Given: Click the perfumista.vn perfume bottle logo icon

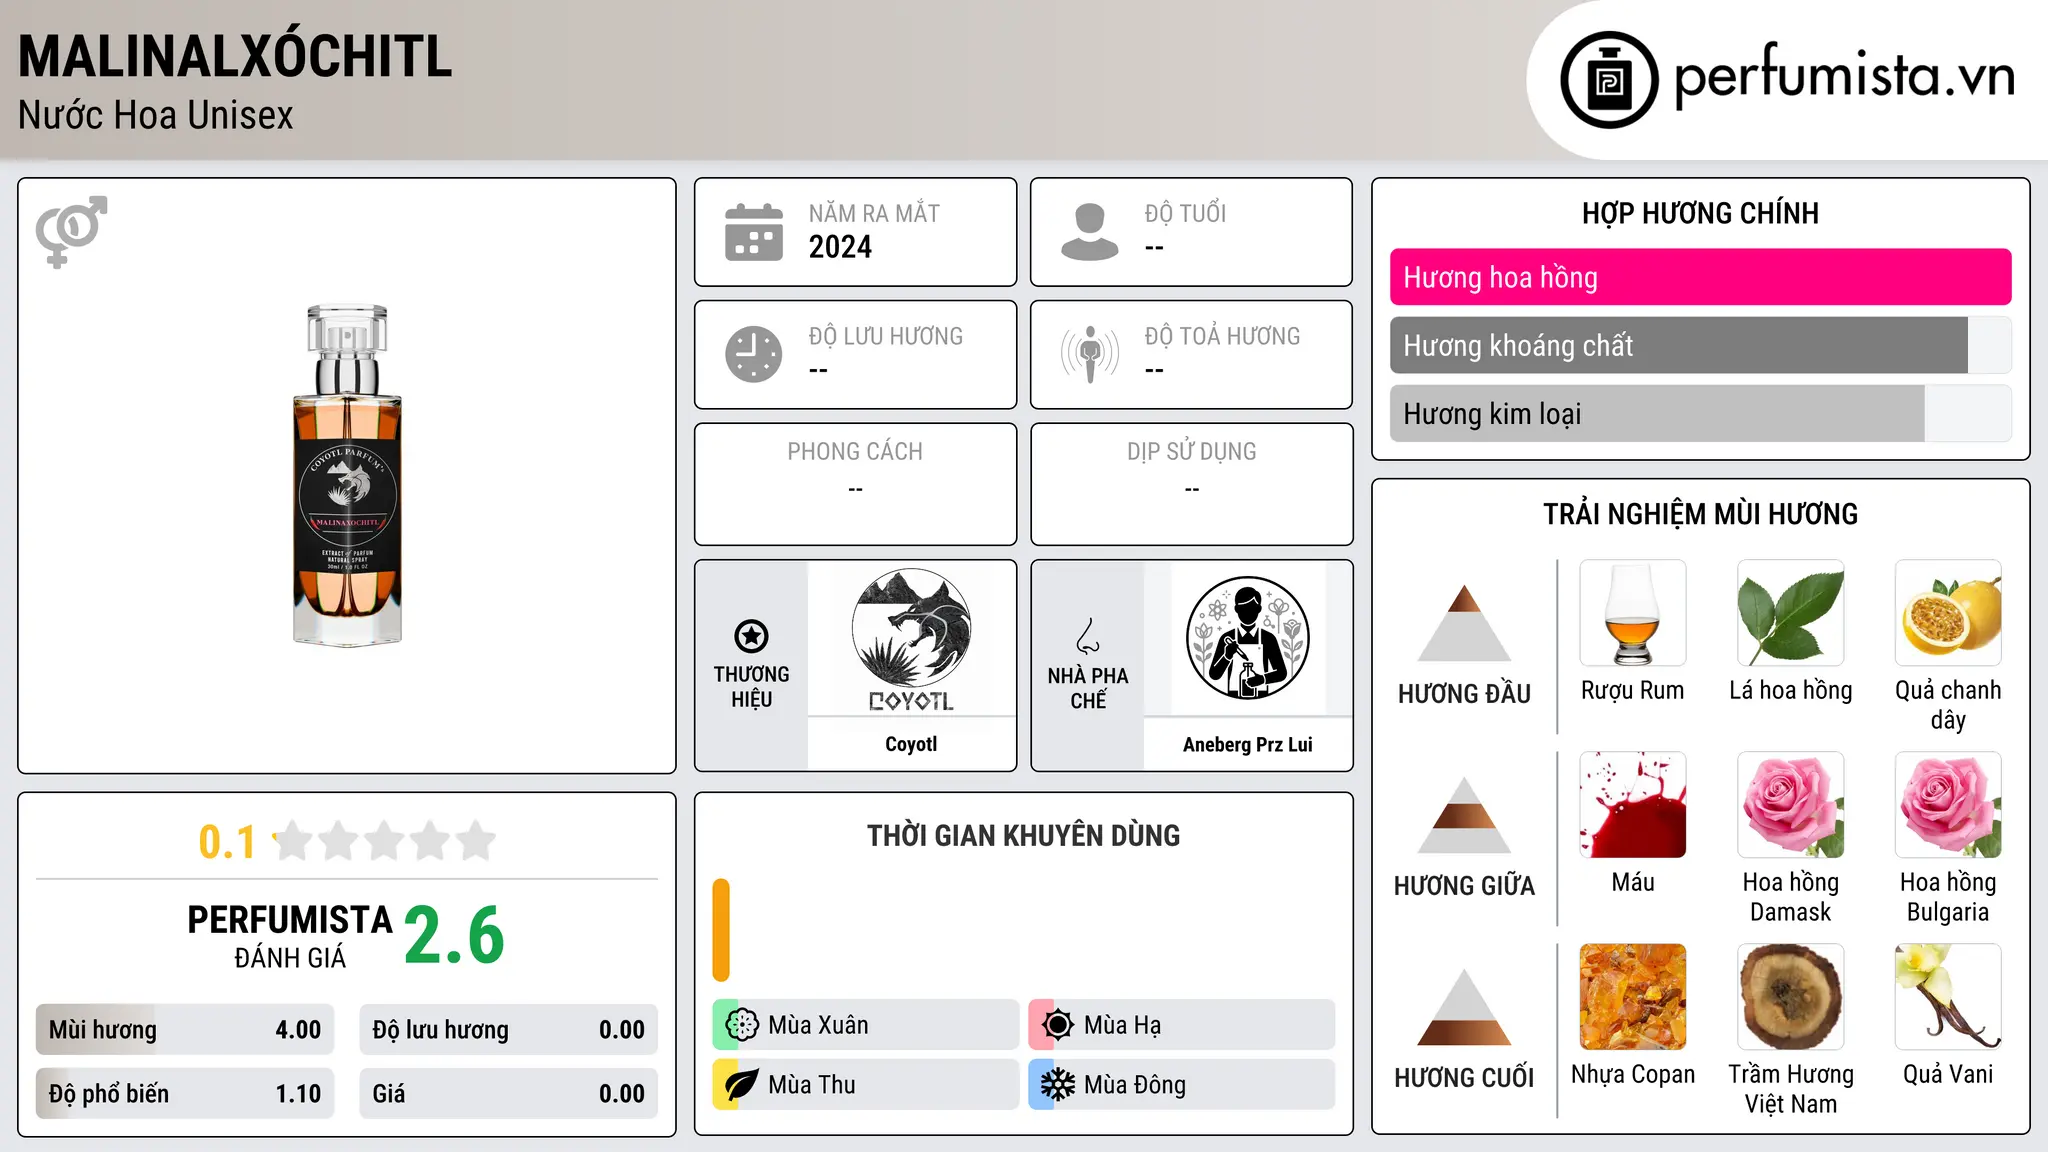Looking at the screenshot, I should point(1609,80).
